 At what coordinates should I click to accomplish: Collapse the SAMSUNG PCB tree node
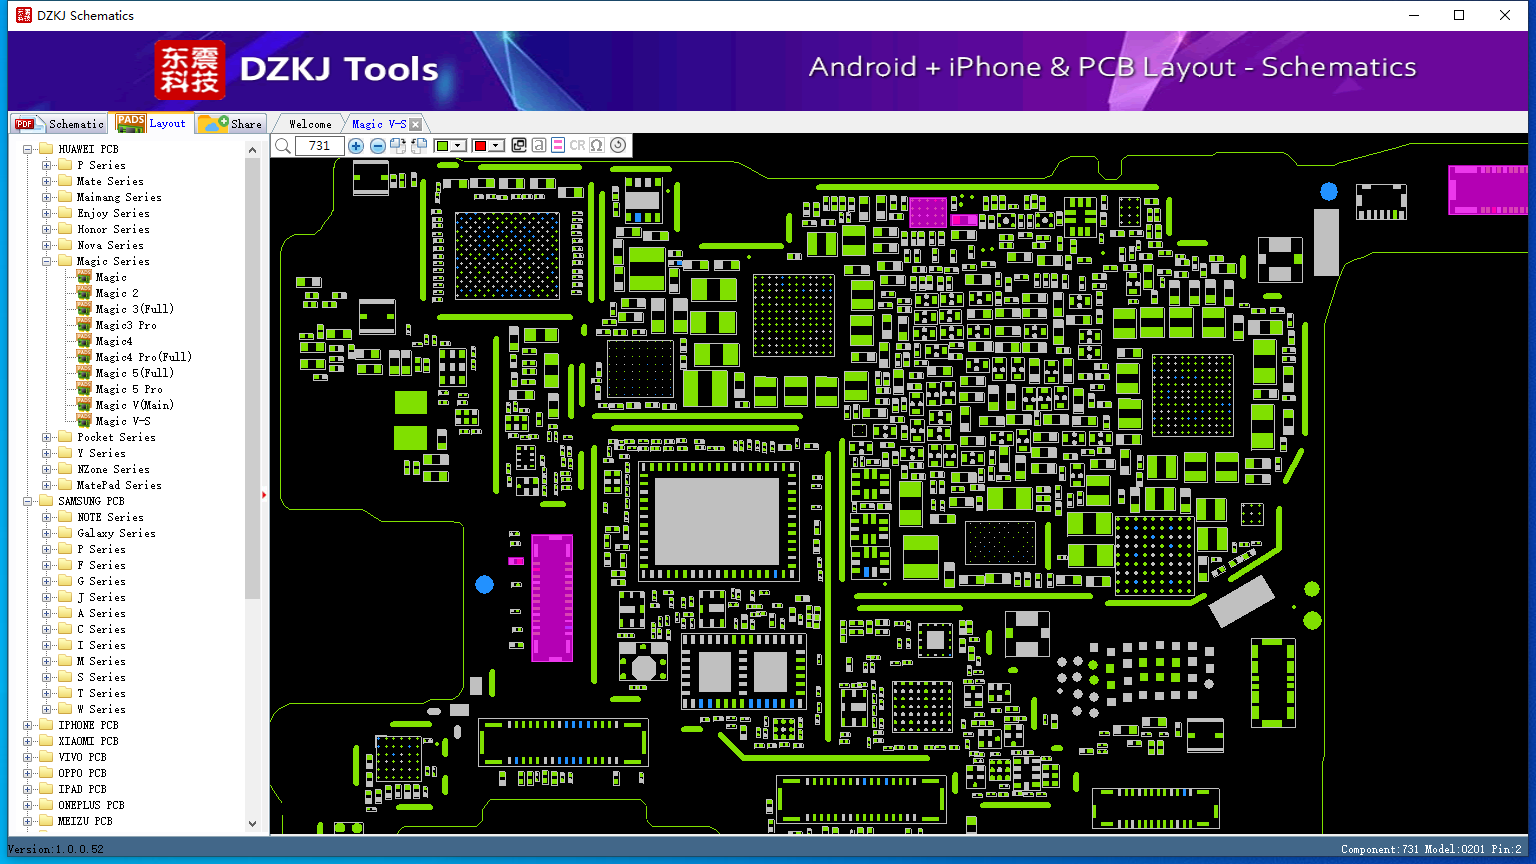(28, 501)
